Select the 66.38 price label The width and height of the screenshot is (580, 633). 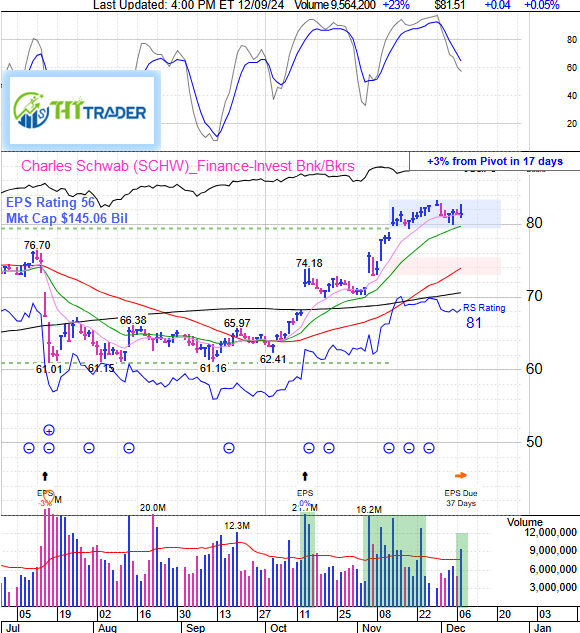[133, 320]
